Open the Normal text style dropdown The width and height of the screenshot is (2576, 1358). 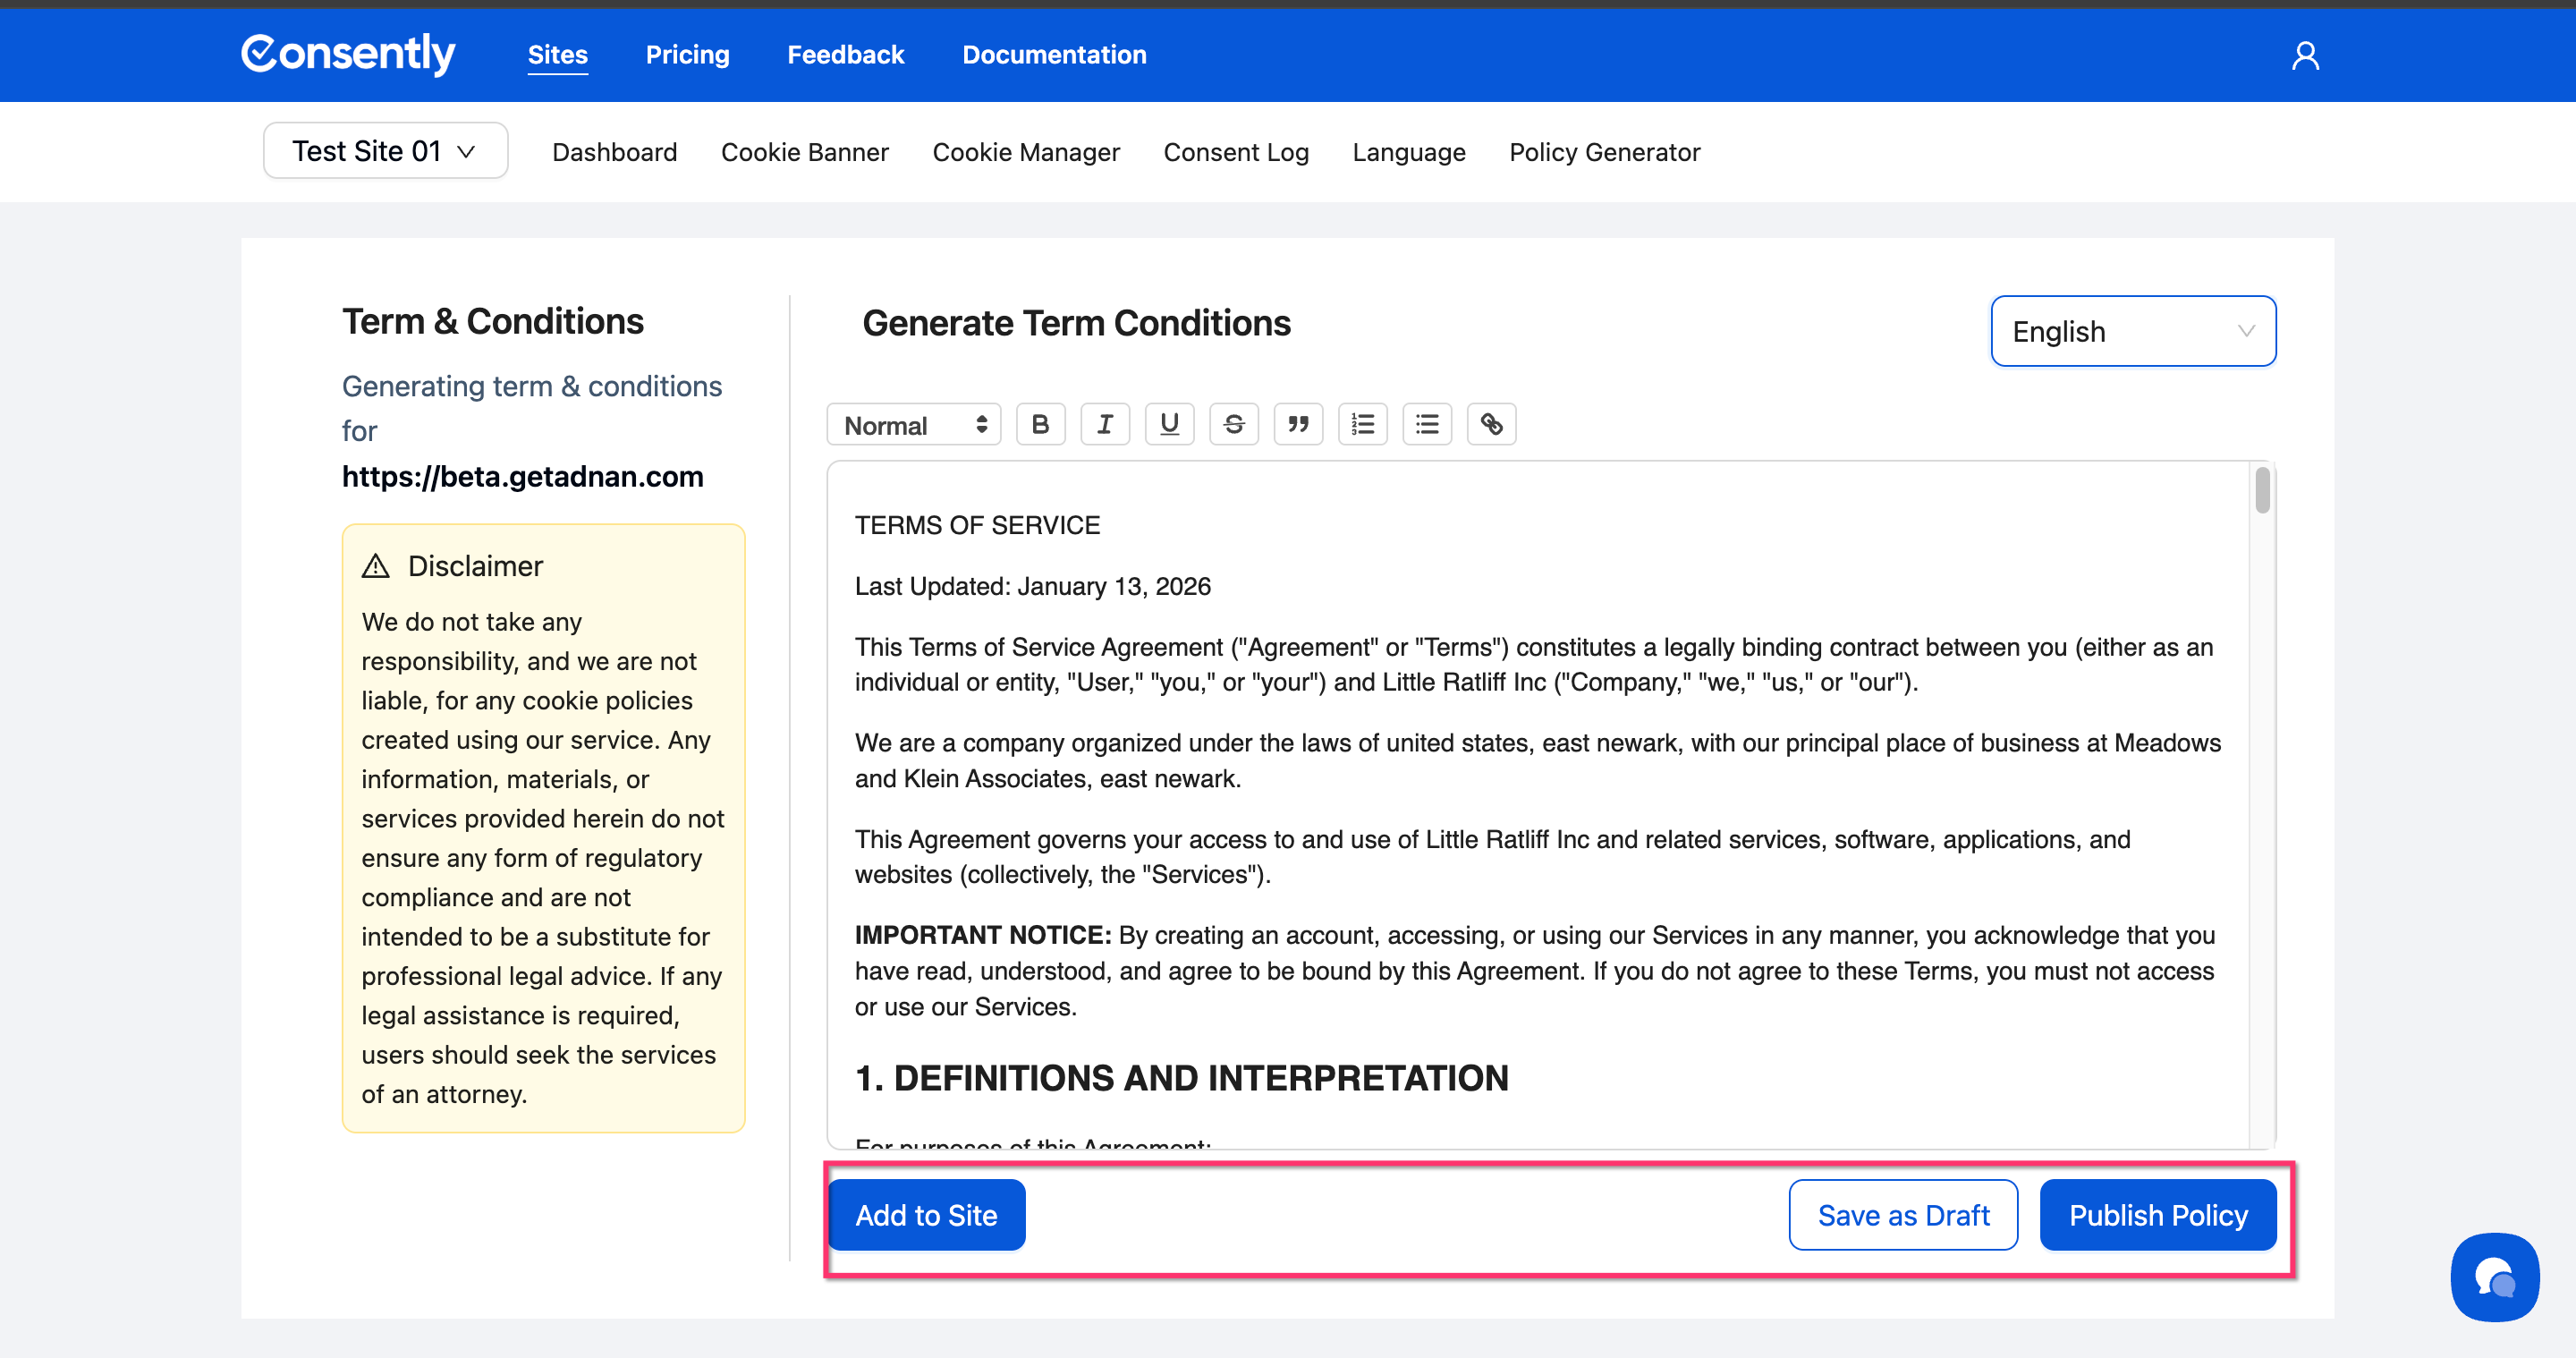[914, 425]
